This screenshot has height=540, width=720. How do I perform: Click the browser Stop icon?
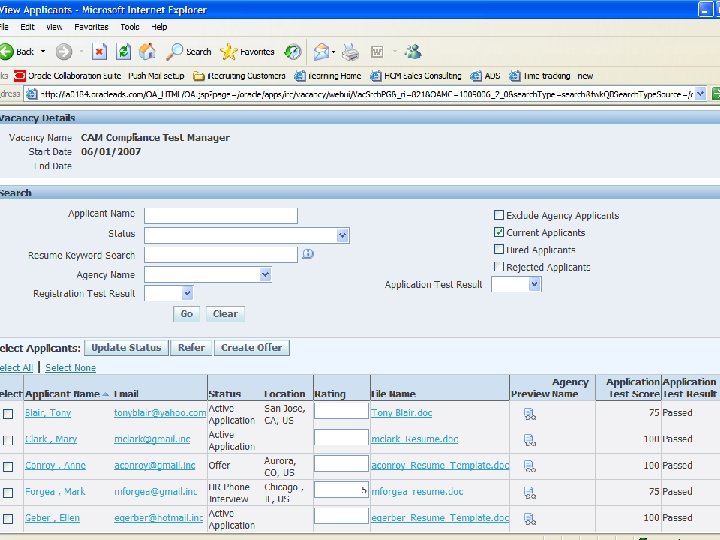coord(99,51)
